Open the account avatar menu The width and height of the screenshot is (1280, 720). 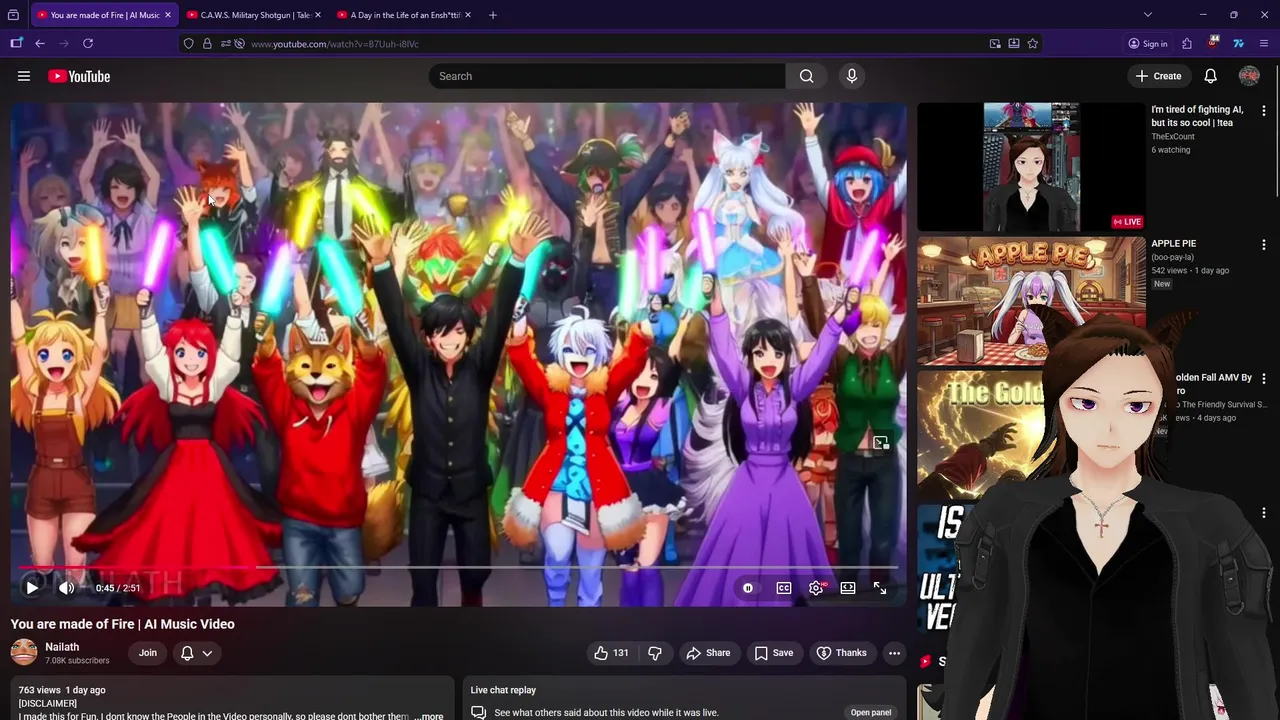pos(1249,76)
